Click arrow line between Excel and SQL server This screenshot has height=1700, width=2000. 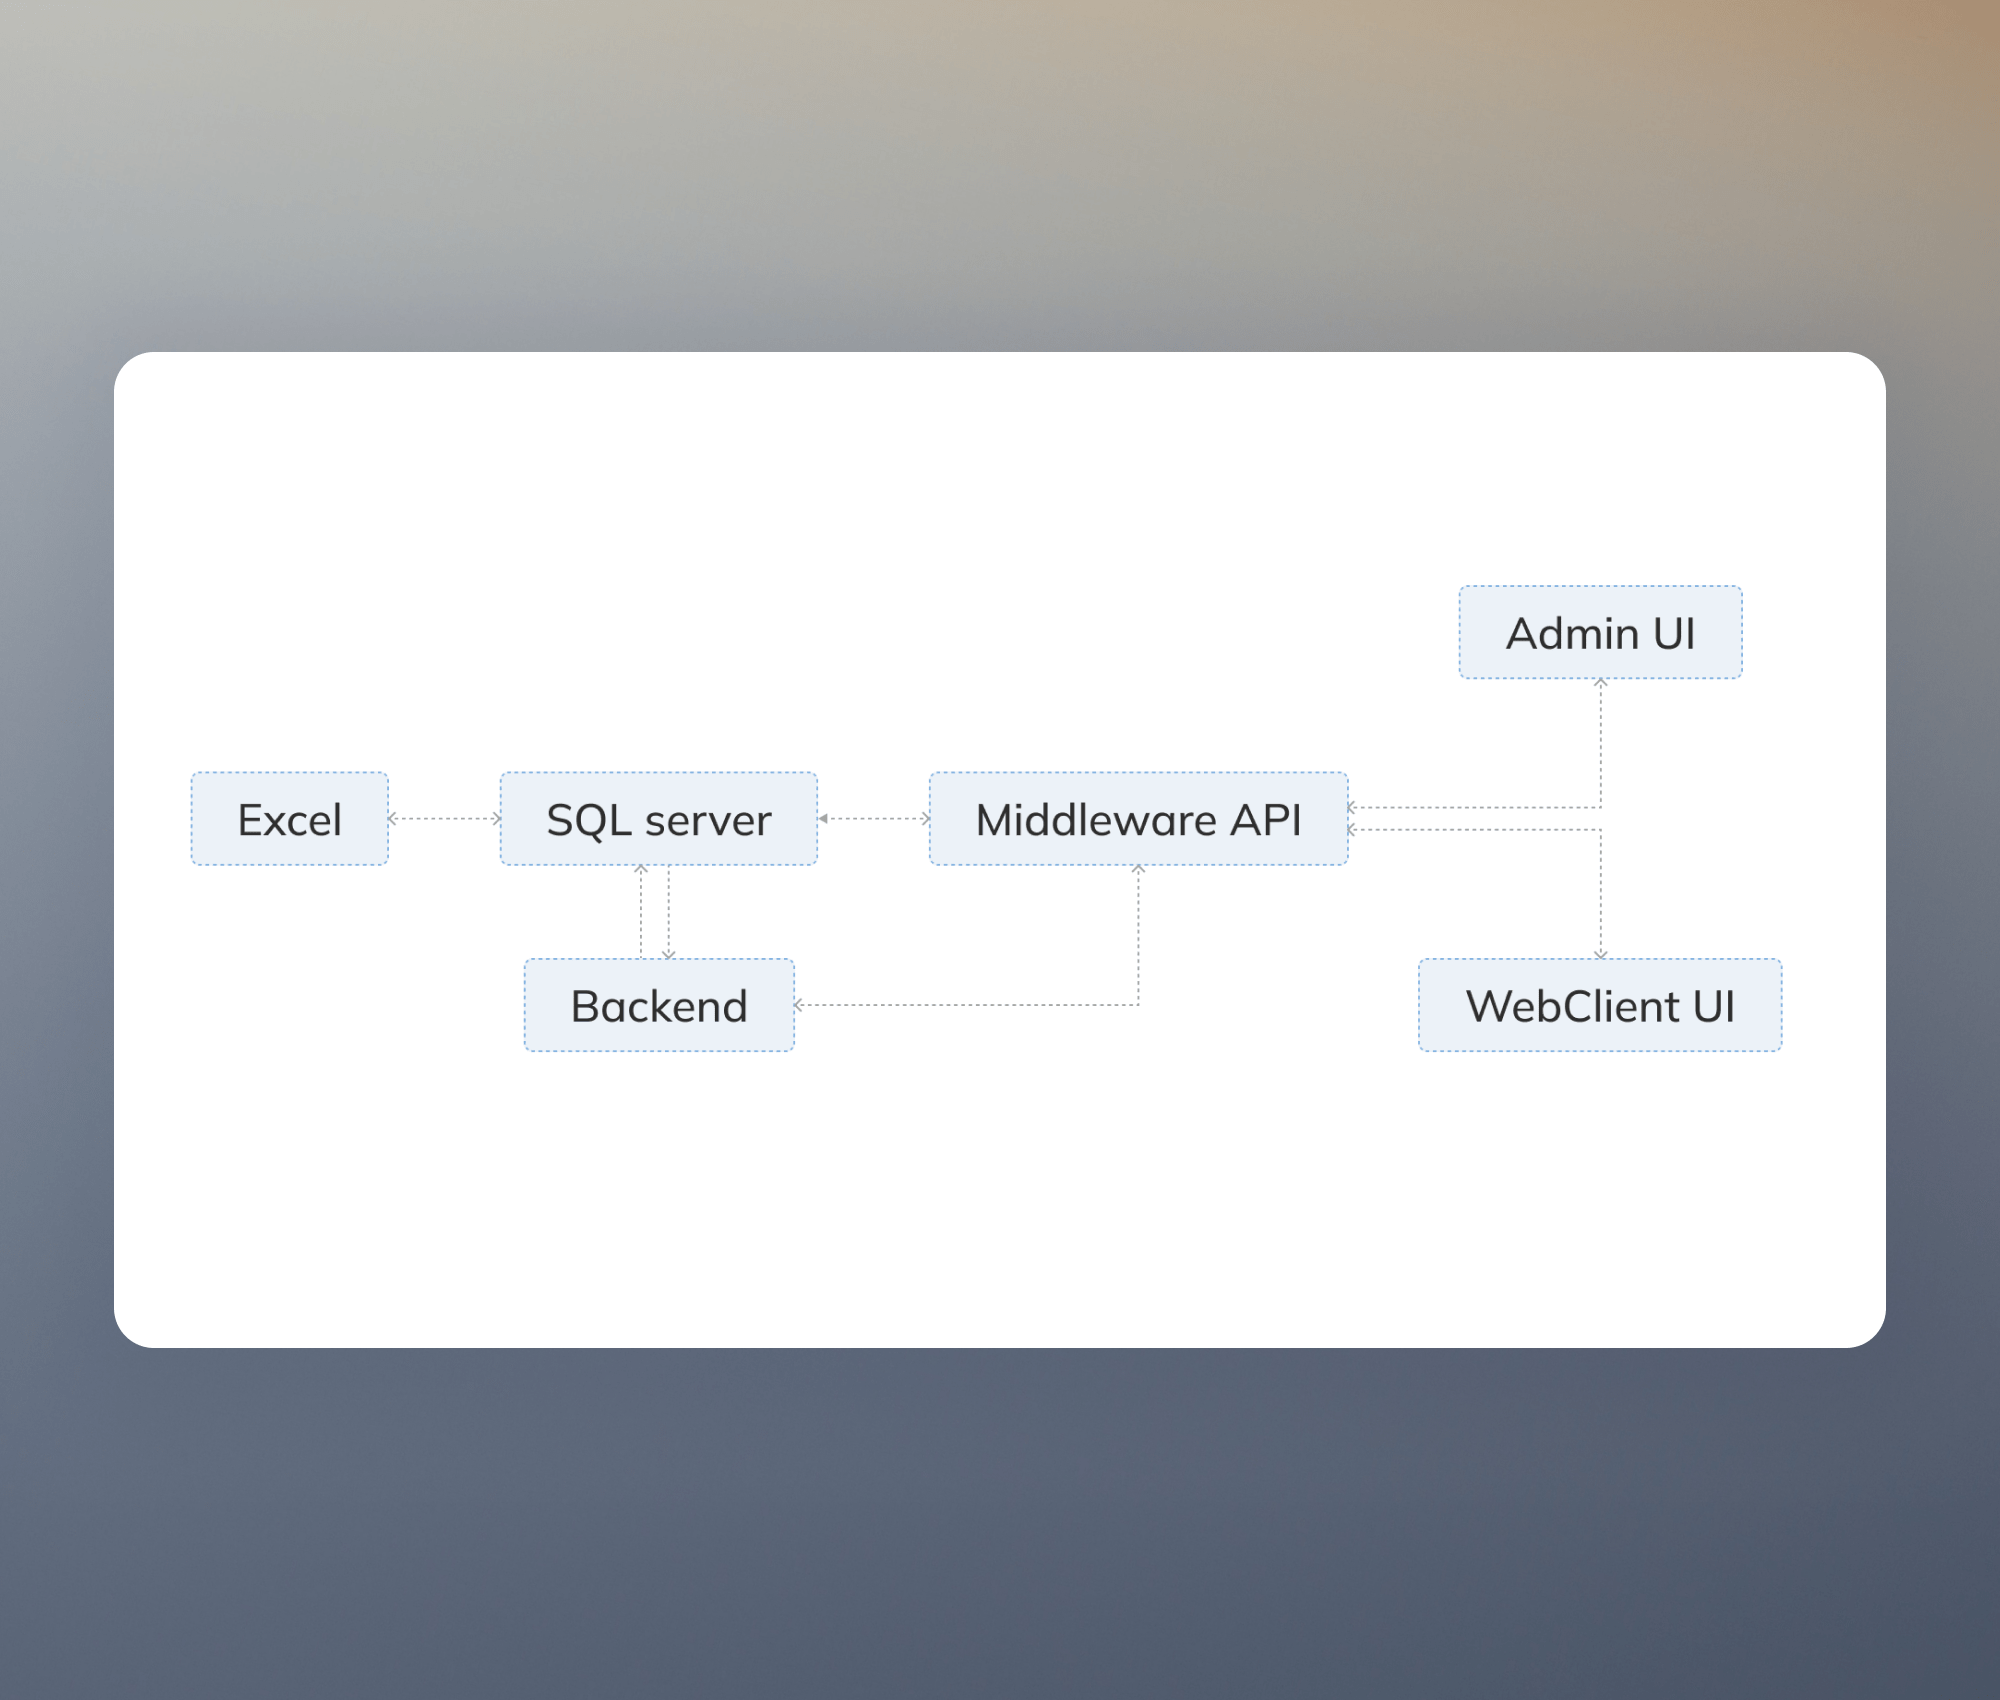point(444,818)
